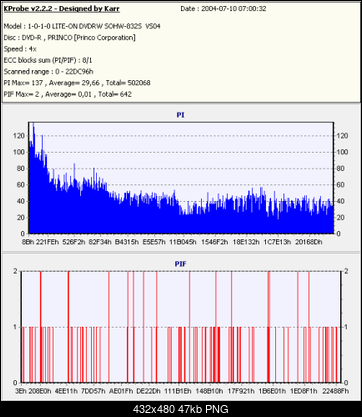Click the 7DD57h label on PIF axis
The width and height of the screenshot is (362, 417).
(x=93, y=391)
